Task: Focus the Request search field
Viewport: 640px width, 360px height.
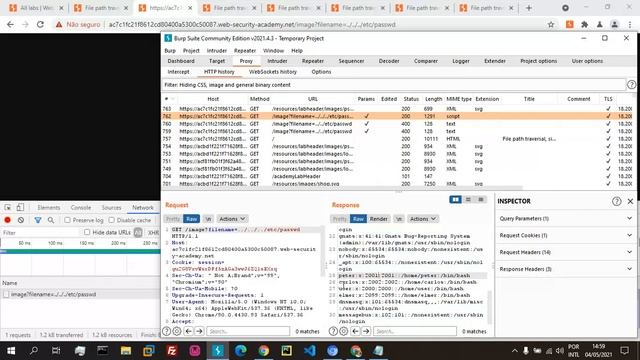Action: (248, 331)
